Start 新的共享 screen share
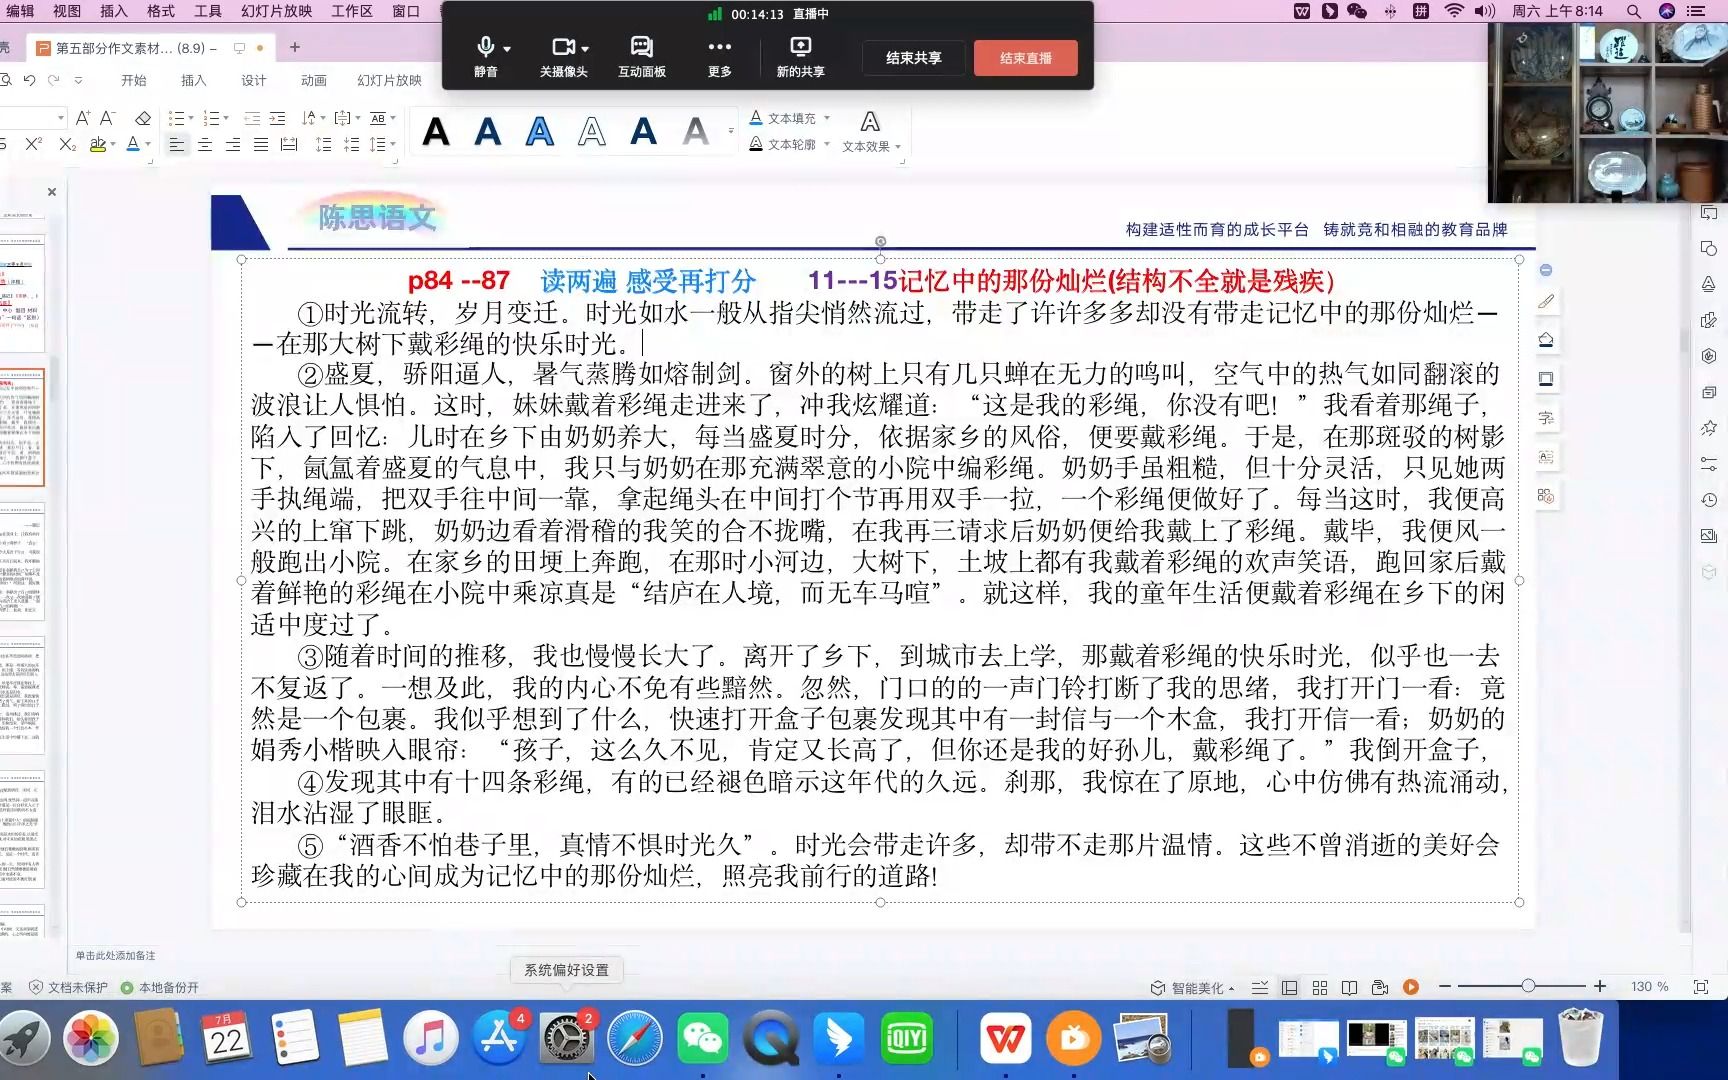1728x1080 pixels. pos(800,57)
